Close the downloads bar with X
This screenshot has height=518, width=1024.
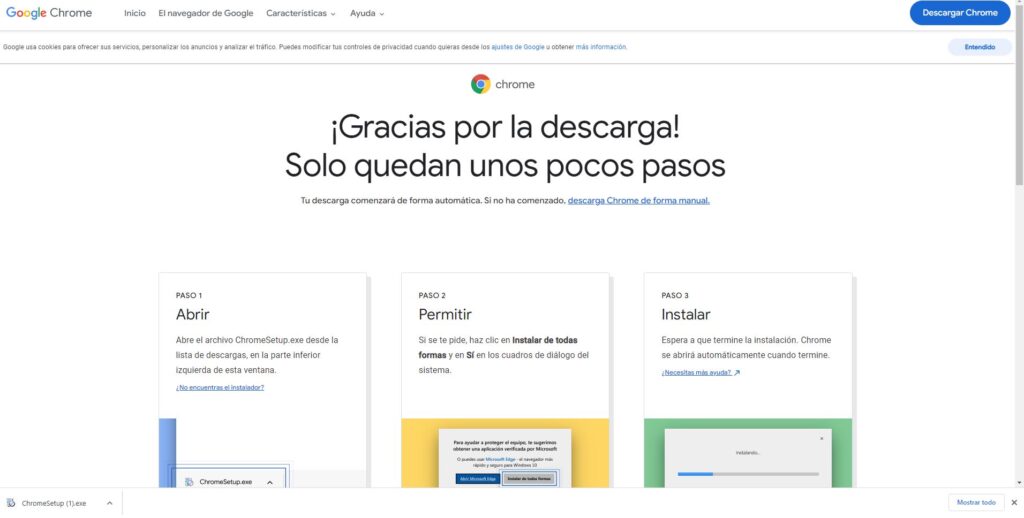coord(1014,502)
